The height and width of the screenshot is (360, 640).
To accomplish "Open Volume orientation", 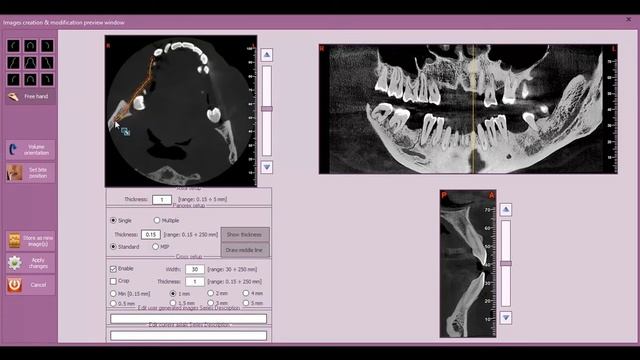I will (30, 150).
